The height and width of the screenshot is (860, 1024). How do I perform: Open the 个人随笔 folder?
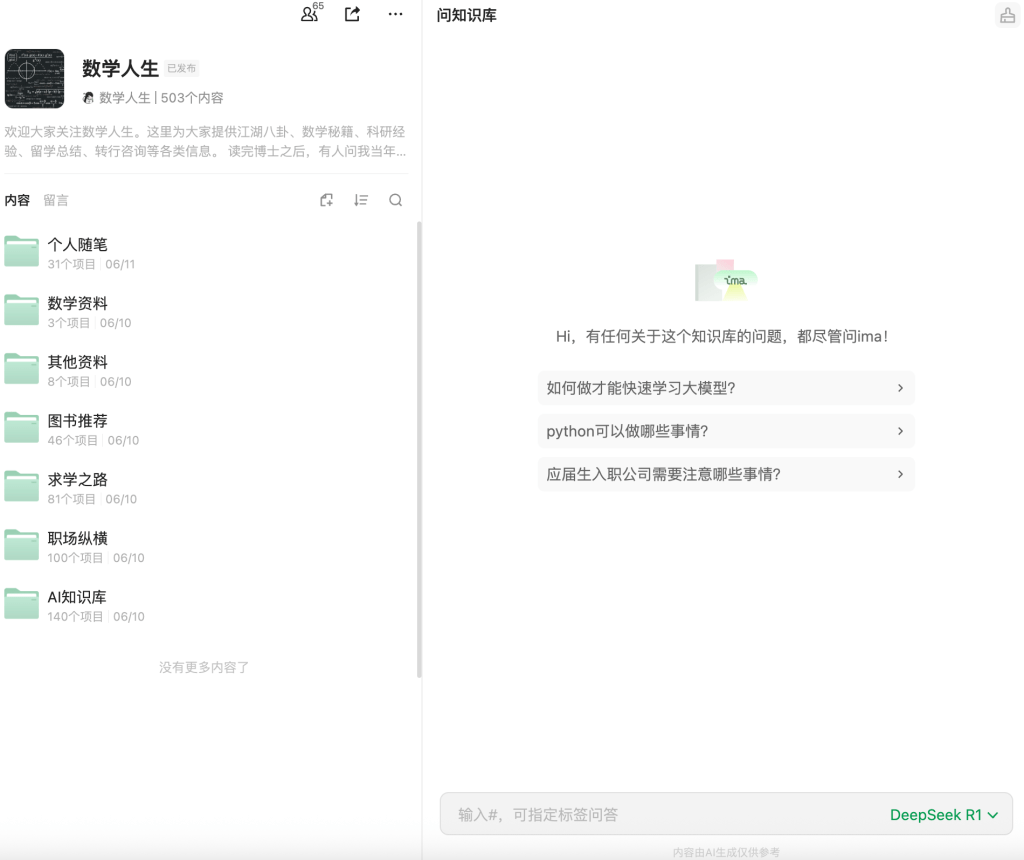pos(77,245)
